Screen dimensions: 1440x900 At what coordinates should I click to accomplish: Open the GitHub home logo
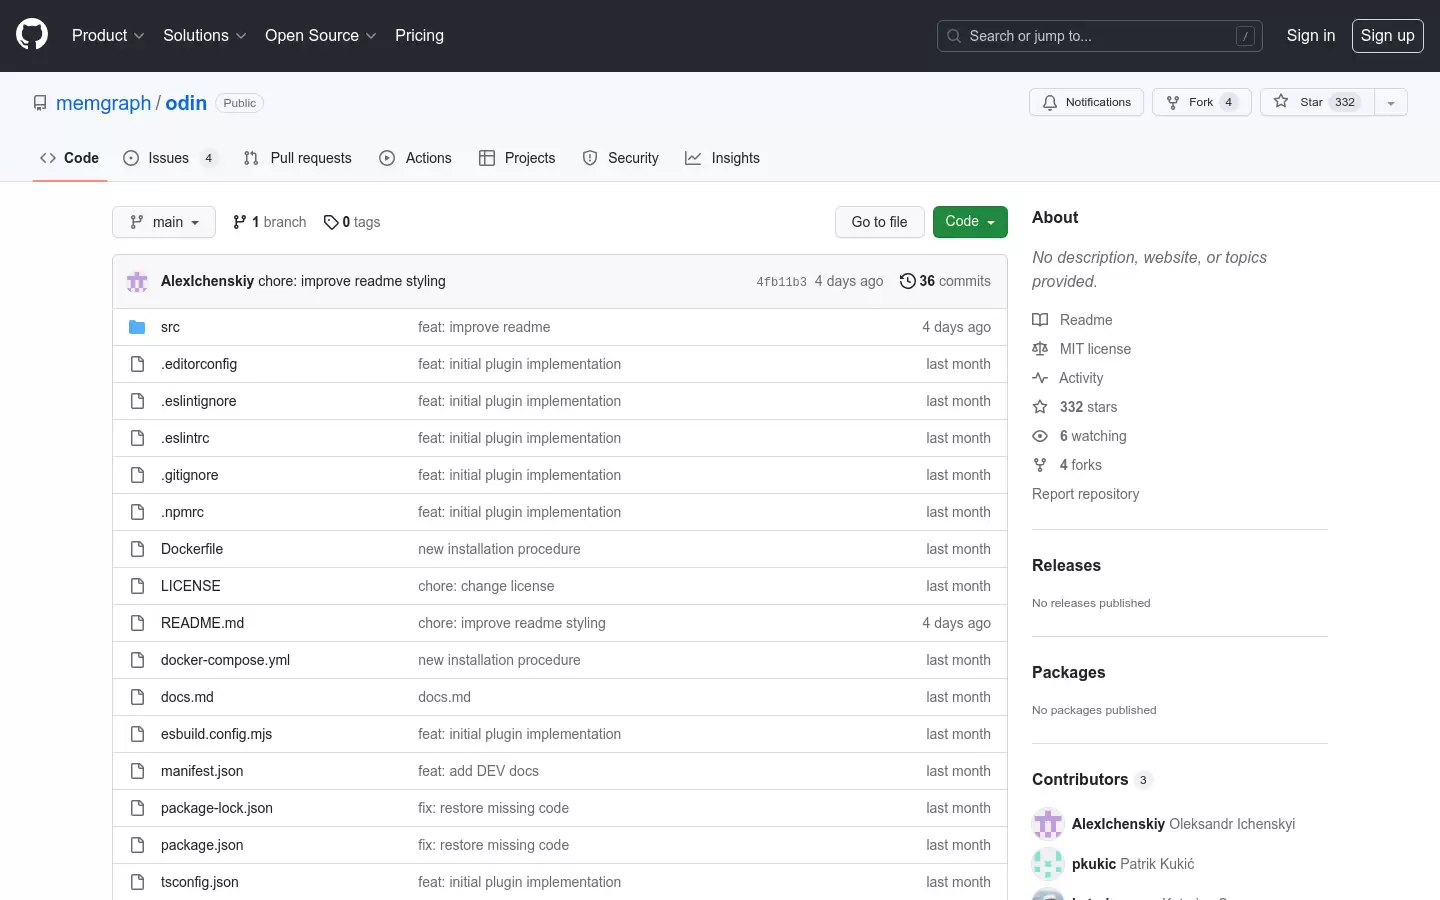[x=32, y=35]
